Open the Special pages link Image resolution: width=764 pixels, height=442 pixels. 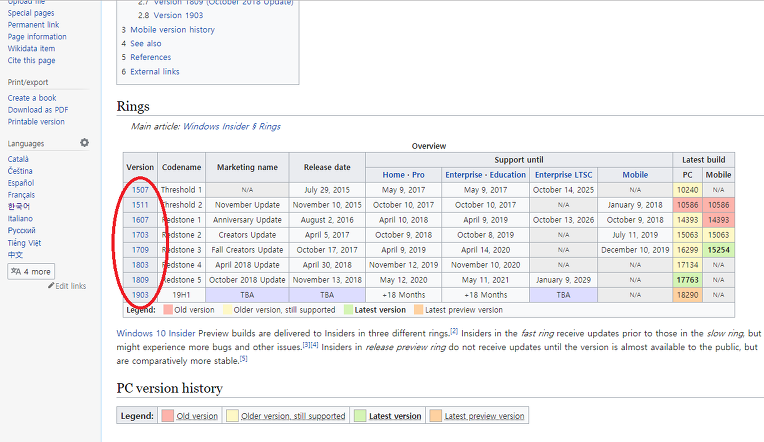(31, 13)
